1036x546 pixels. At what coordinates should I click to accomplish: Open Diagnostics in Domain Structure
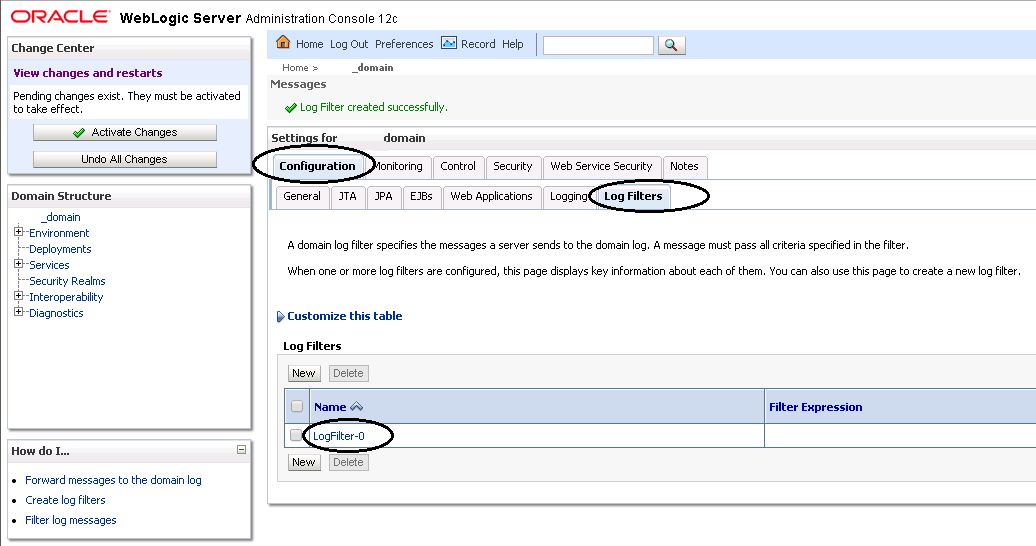click(56, 313)
